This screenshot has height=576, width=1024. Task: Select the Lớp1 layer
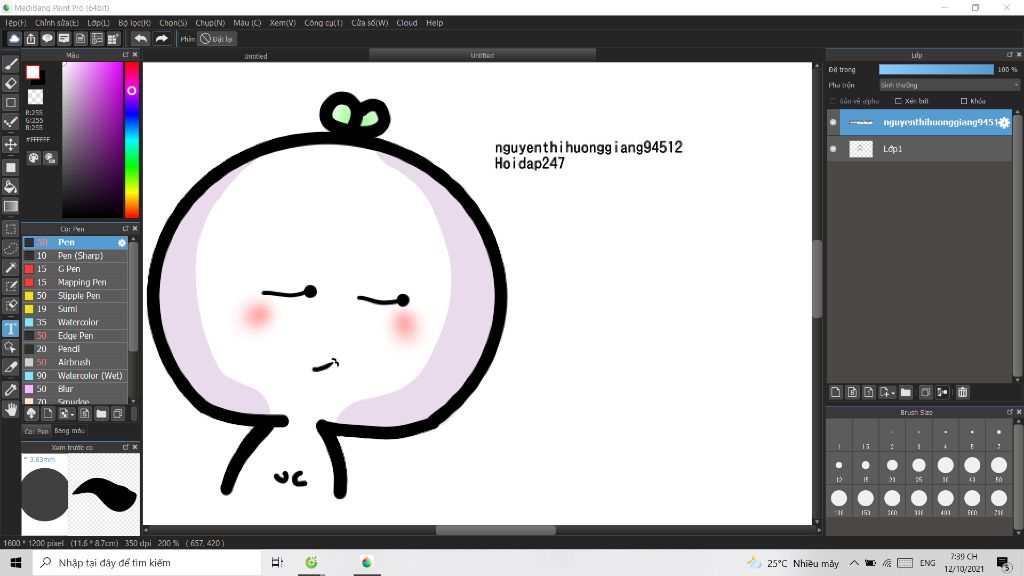[920, 149]
